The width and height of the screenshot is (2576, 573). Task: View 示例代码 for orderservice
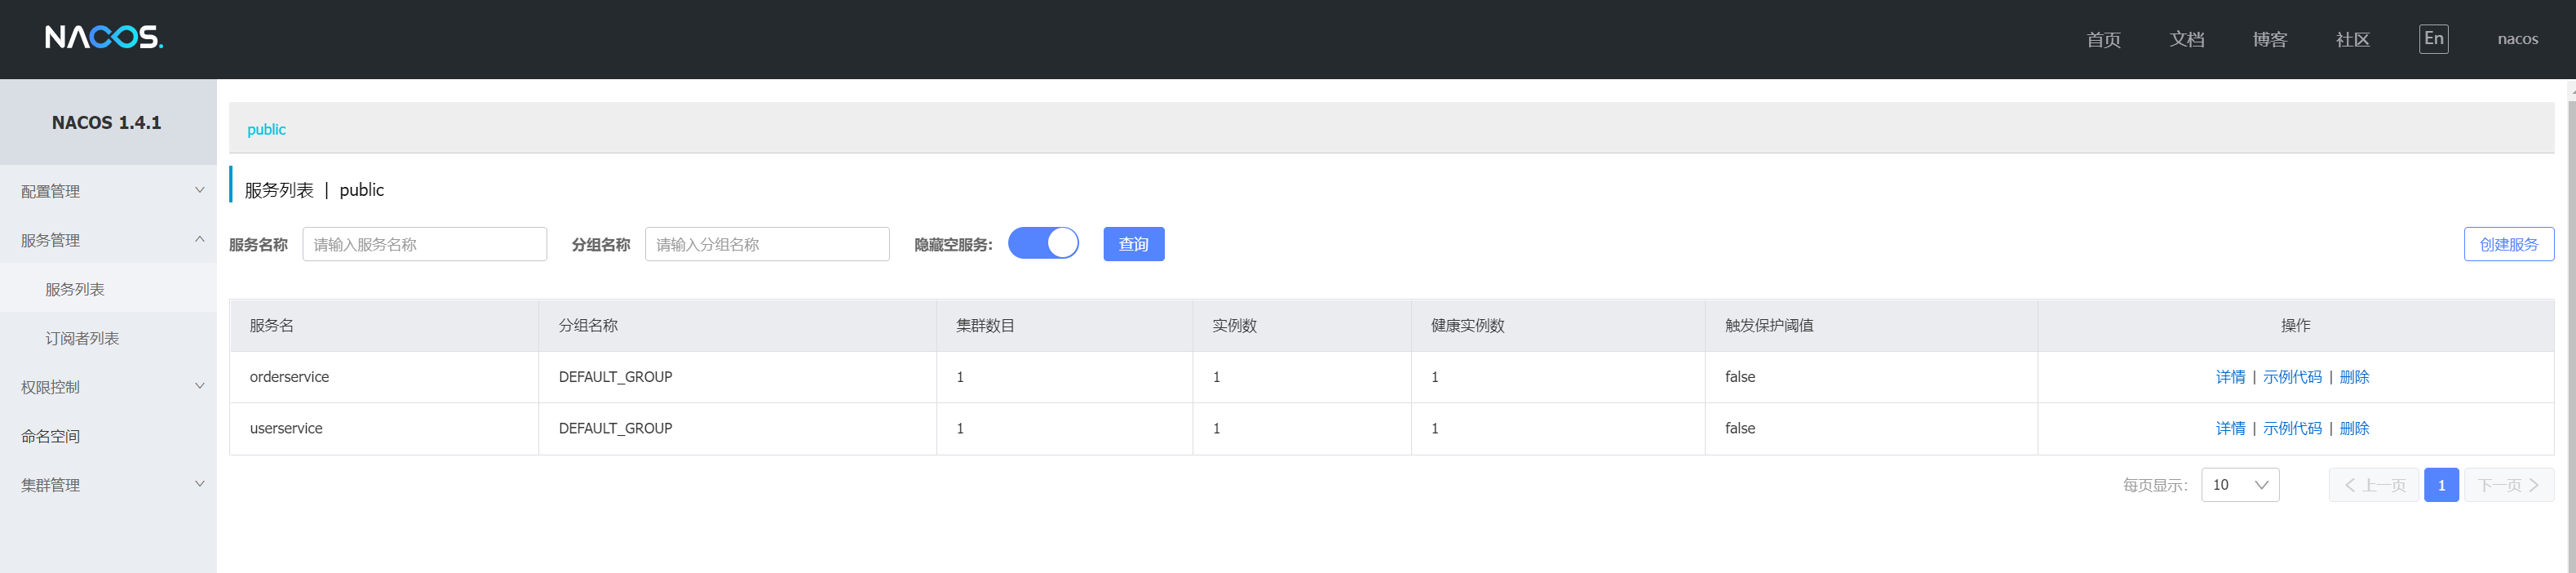(2292, 377)
